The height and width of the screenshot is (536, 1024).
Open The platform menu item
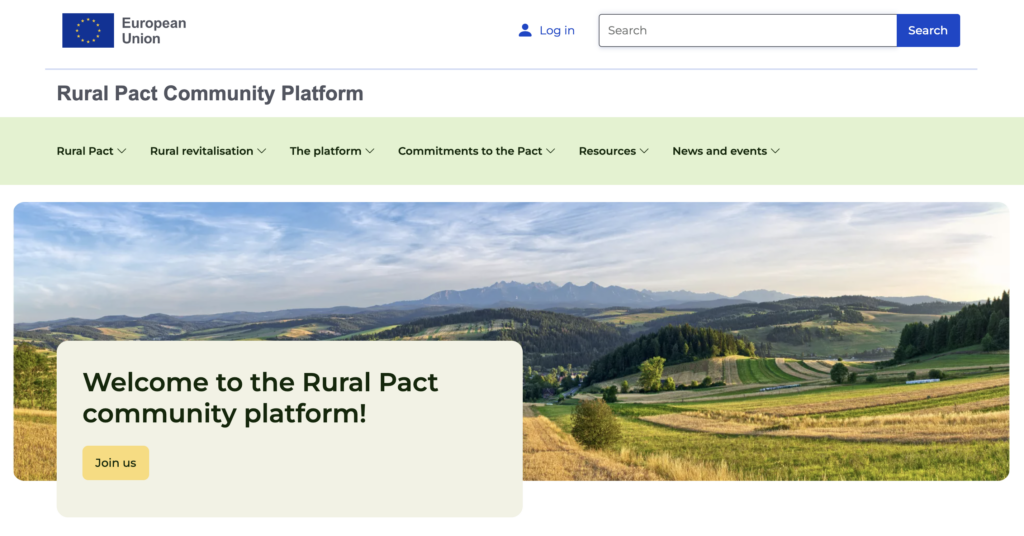325,151
